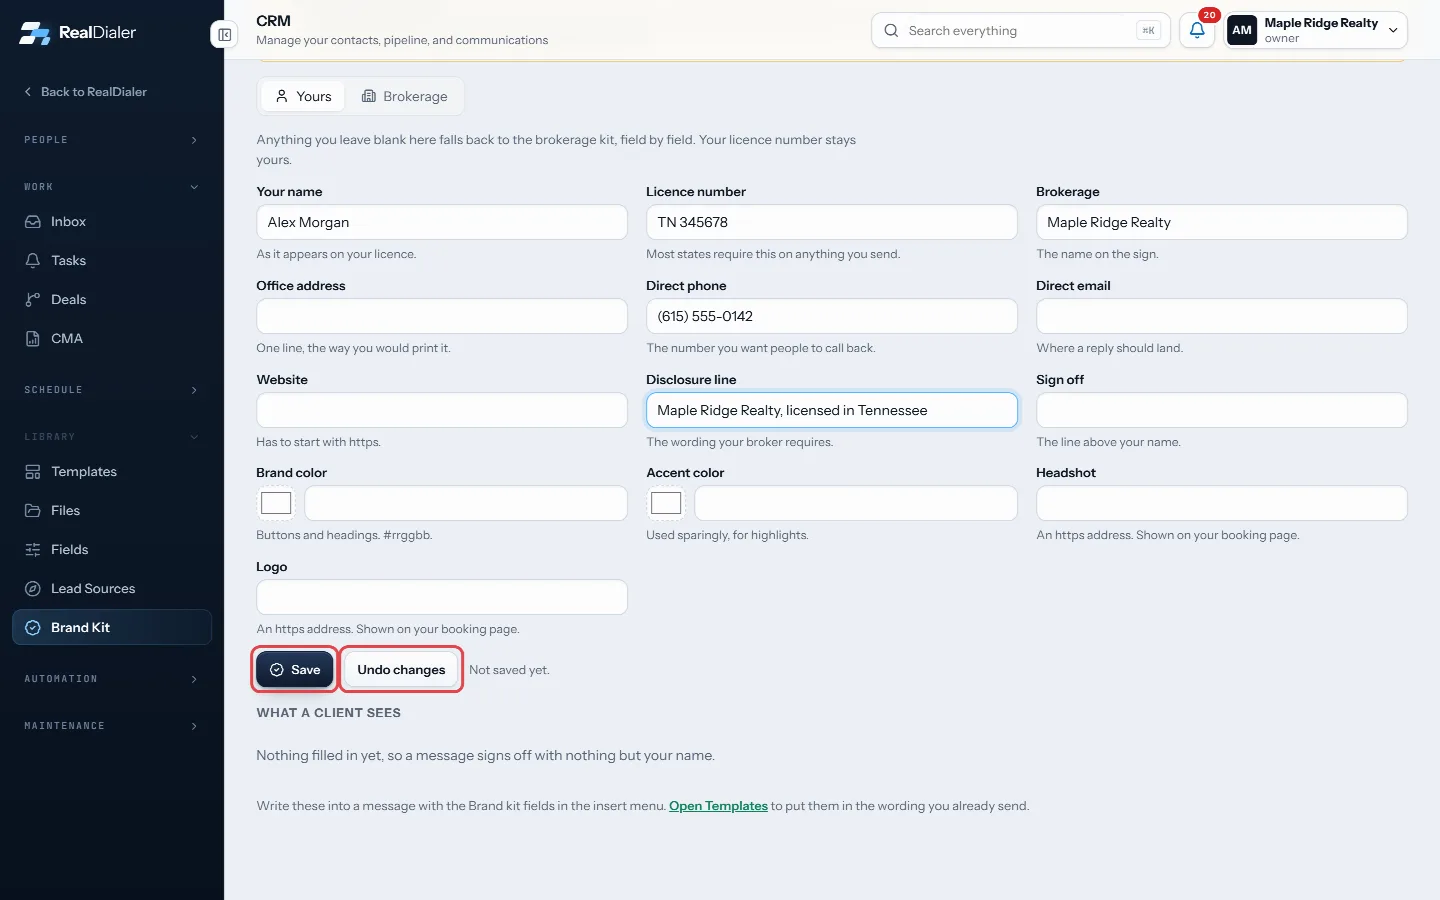Expand the Schedule section
The image size is (1440, 900).
coord(112,390)
